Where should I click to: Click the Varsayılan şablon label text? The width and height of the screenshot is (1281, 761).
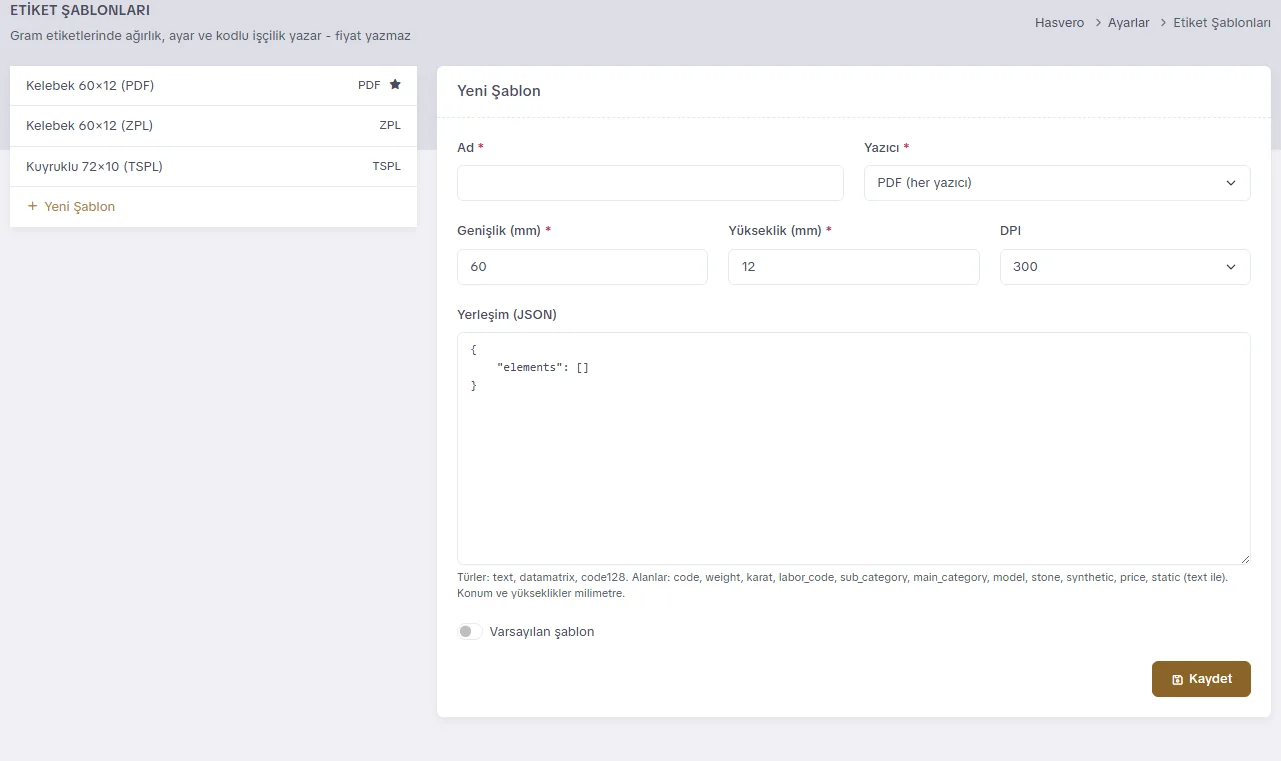click(x=542, y=632)
